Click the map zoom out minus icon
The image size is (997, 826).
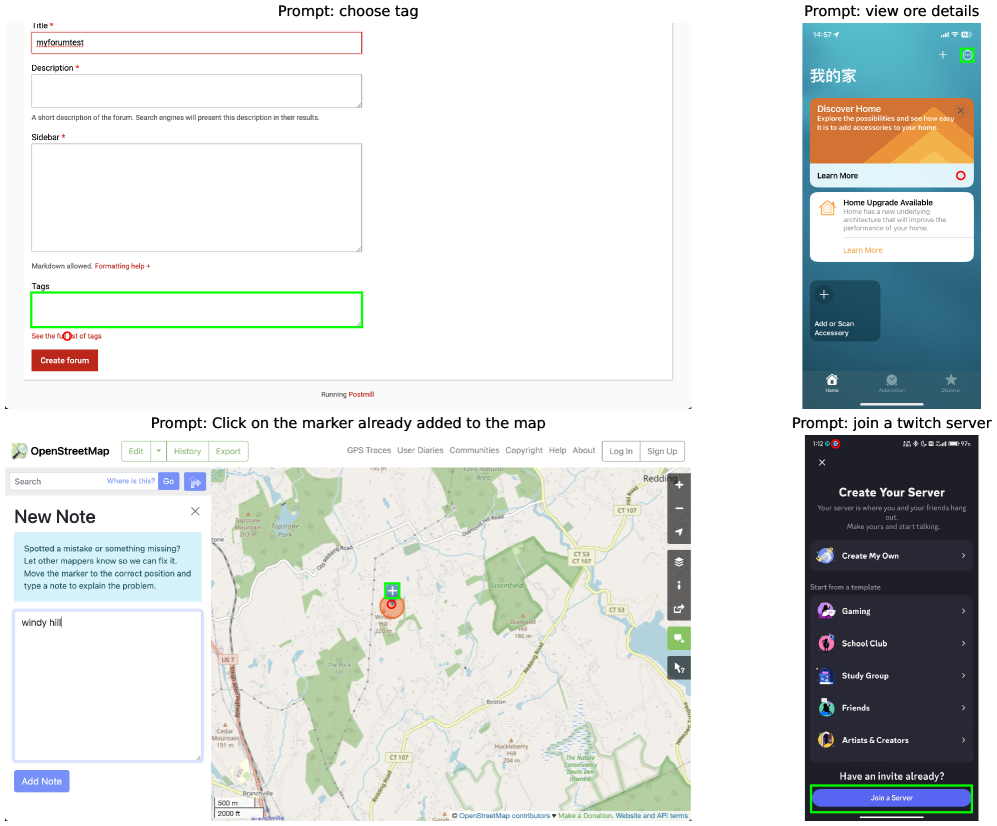[x=678, y=509]
